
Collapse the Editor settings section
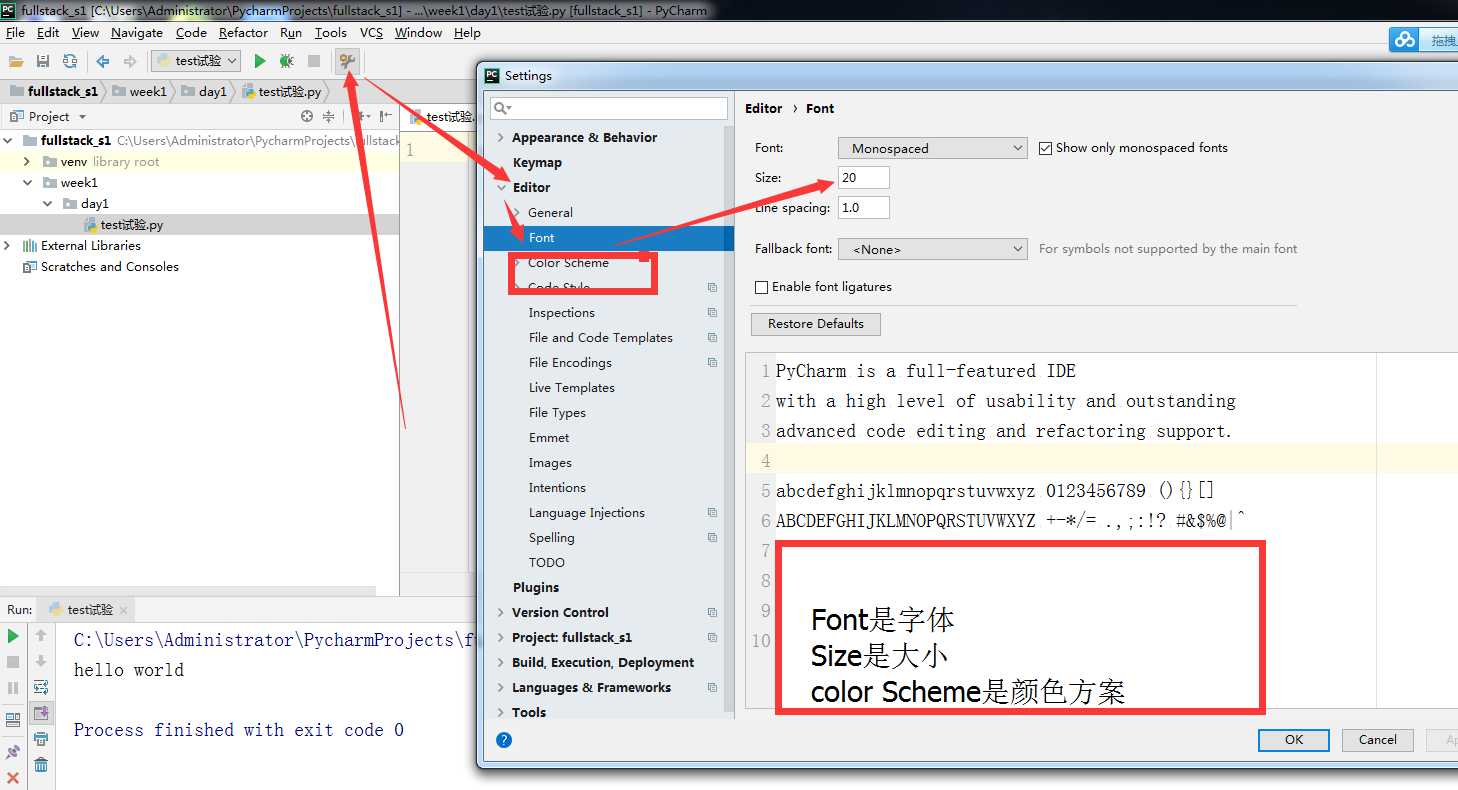pyautogui.click(x=501, y=188)
